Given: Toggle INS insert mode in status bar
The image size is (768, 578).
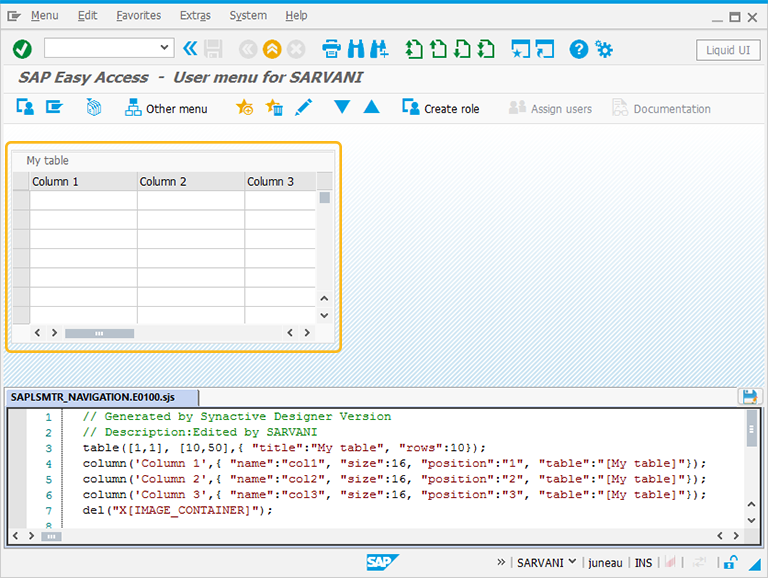Looking at the screenshot, I should 643,563.
